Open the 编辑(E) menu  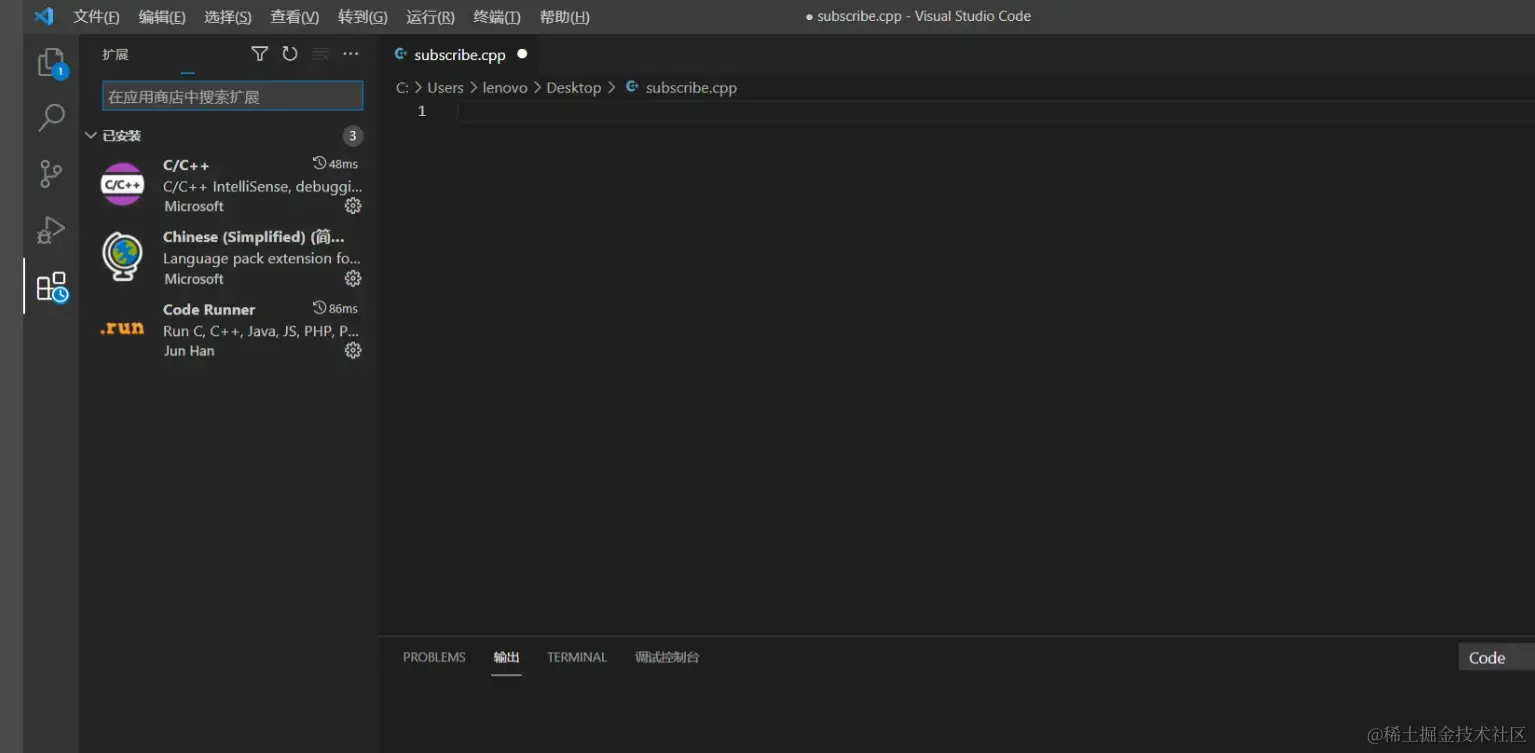tap(162, 17)
